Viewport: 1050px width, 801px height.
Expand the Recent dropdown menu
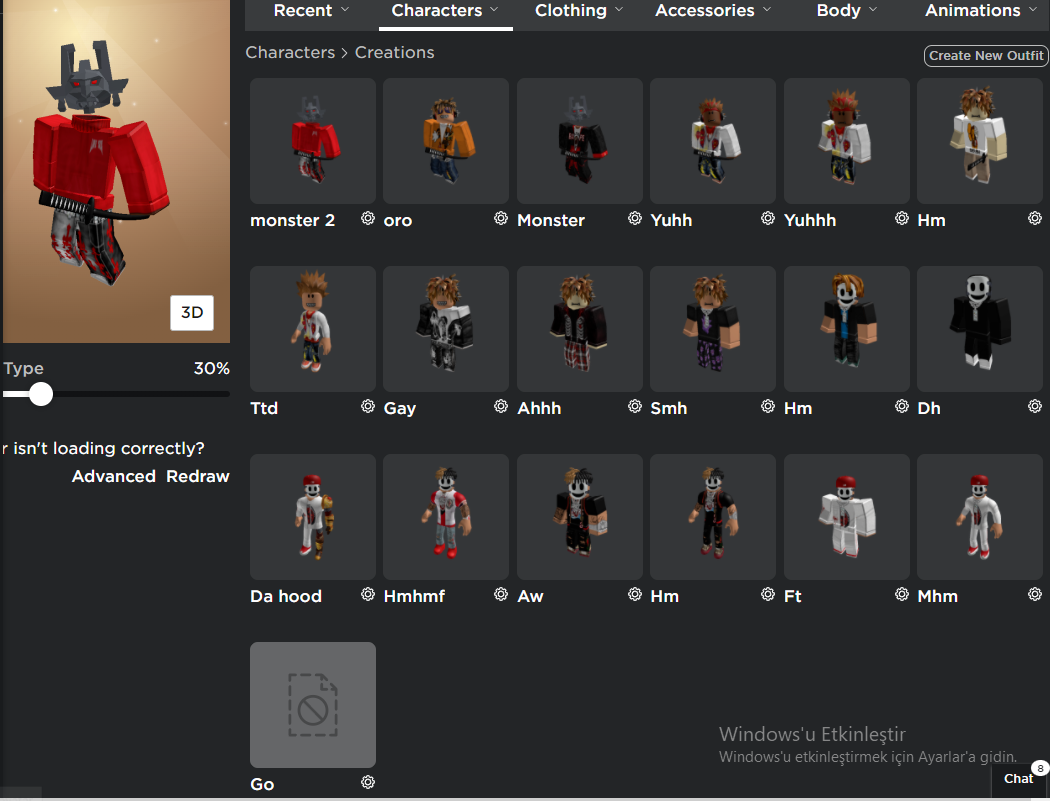(311, 11)
